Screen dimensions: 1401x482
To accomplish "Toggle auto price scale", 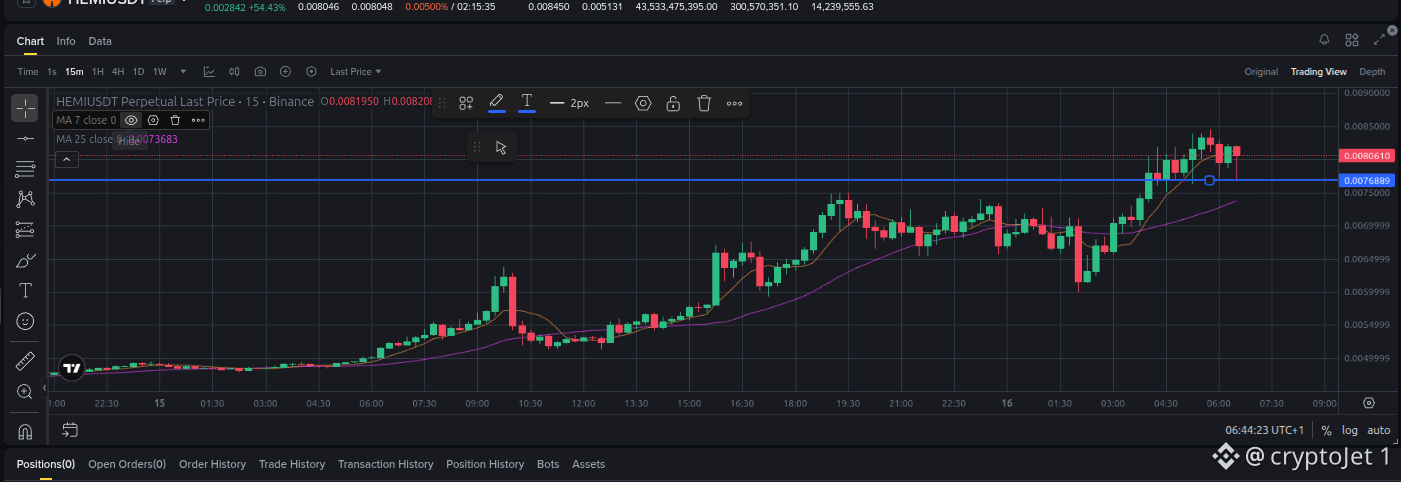I will point(1378,430).
